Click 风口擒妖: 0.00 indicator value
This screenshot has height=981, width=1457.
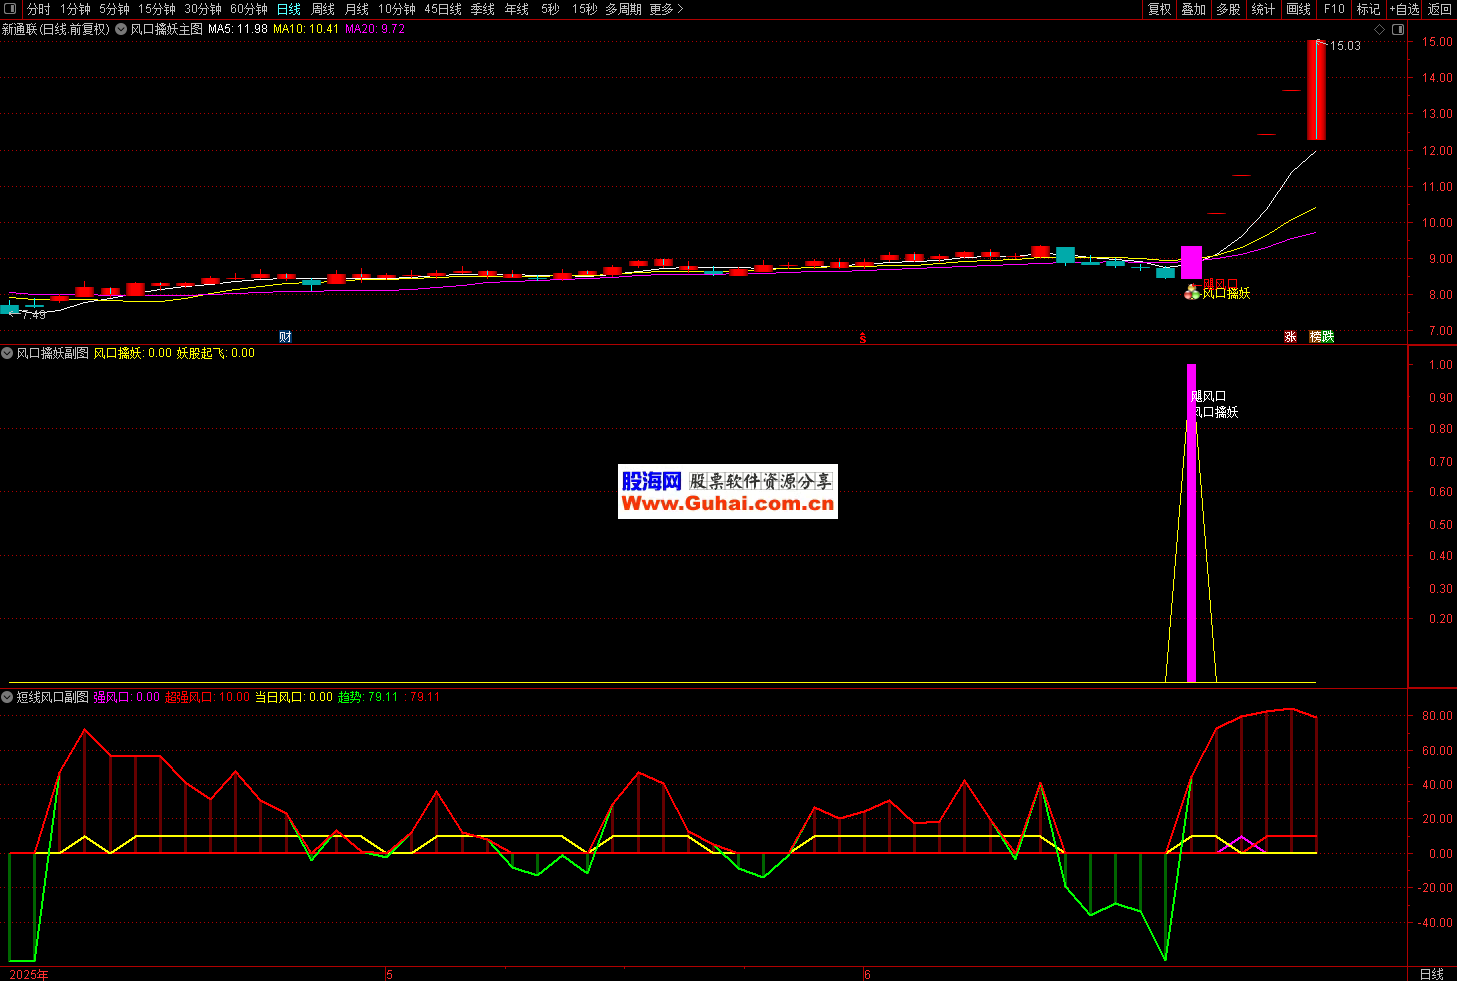[x=133, y=353]
